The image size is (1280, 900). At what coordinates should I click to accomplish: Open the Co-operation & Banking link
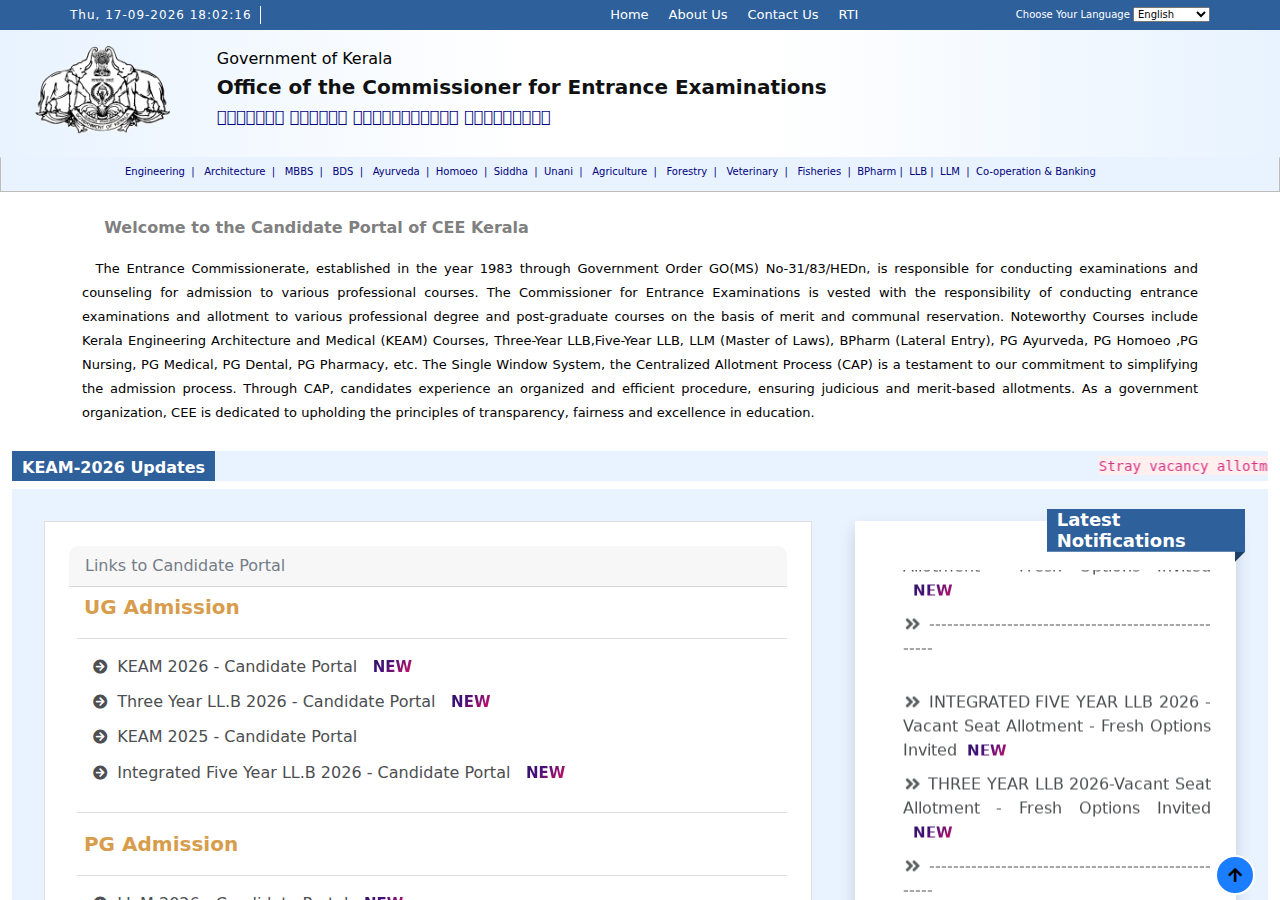click(x=1036, y=172)
